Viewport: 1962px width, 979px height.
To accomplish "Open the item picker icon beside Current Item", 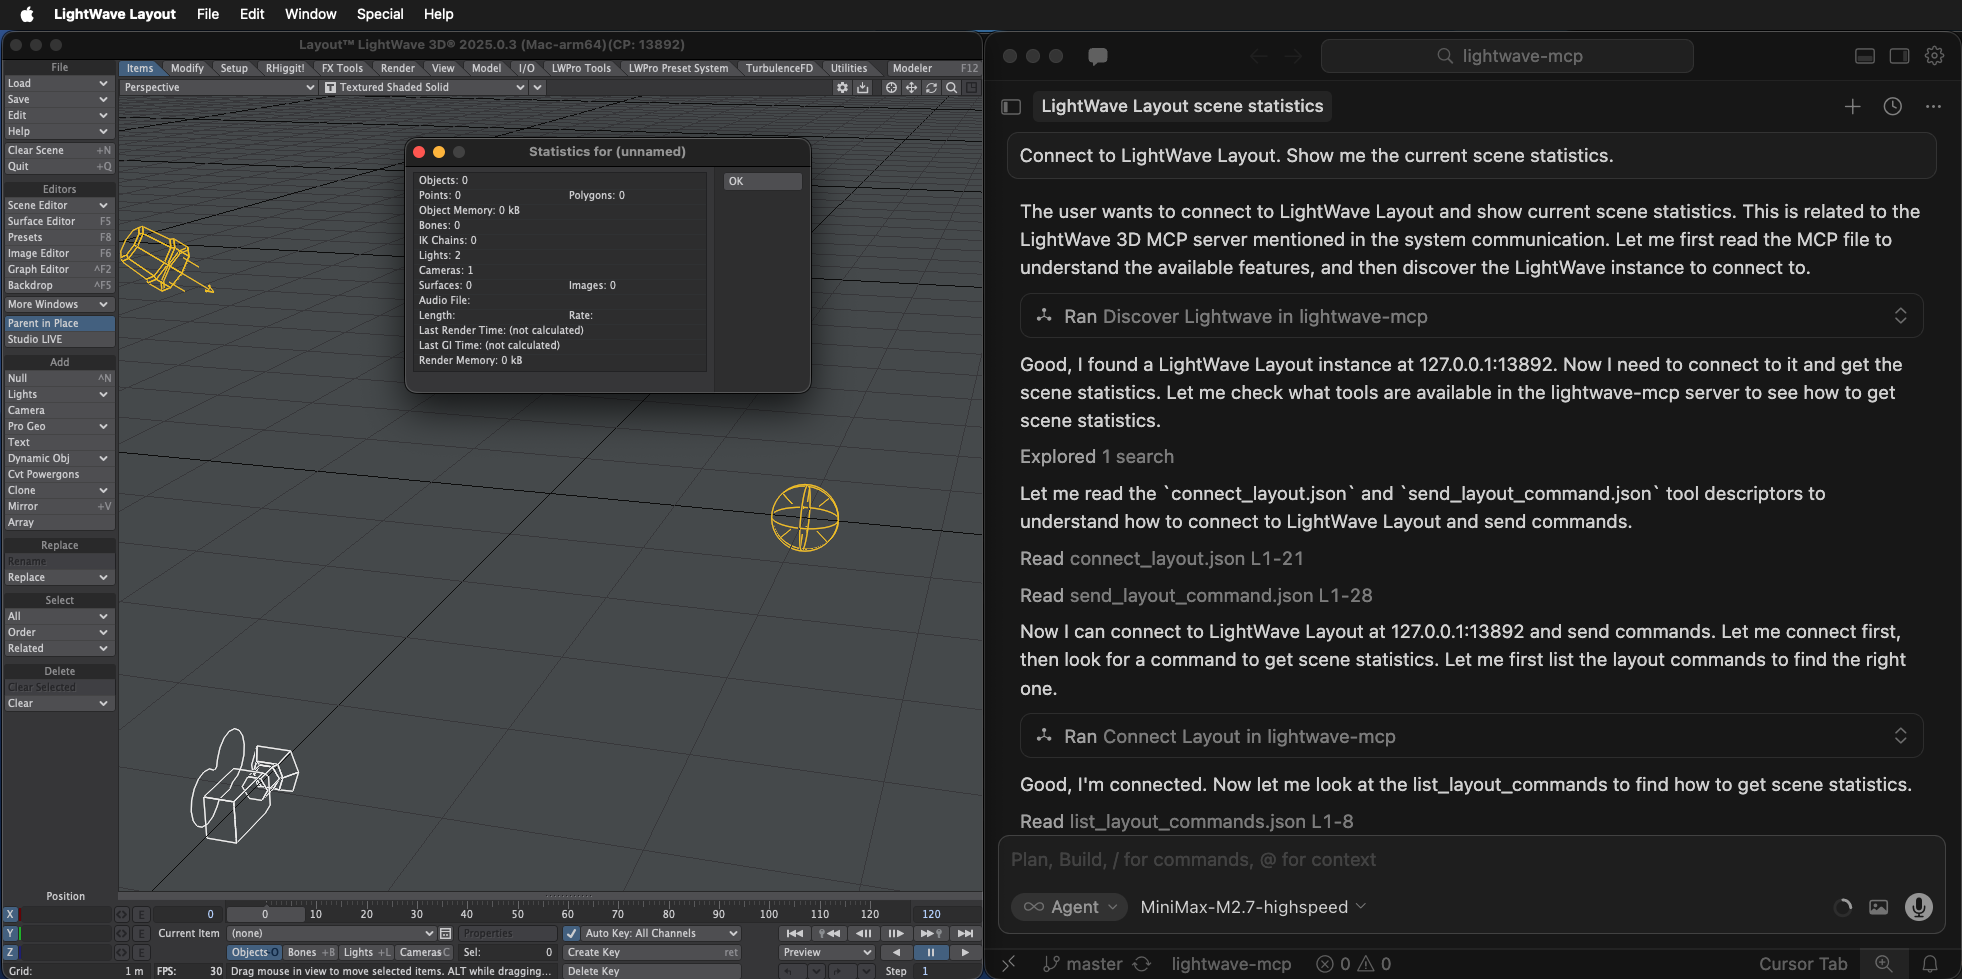I will click(x=446, y=933).
